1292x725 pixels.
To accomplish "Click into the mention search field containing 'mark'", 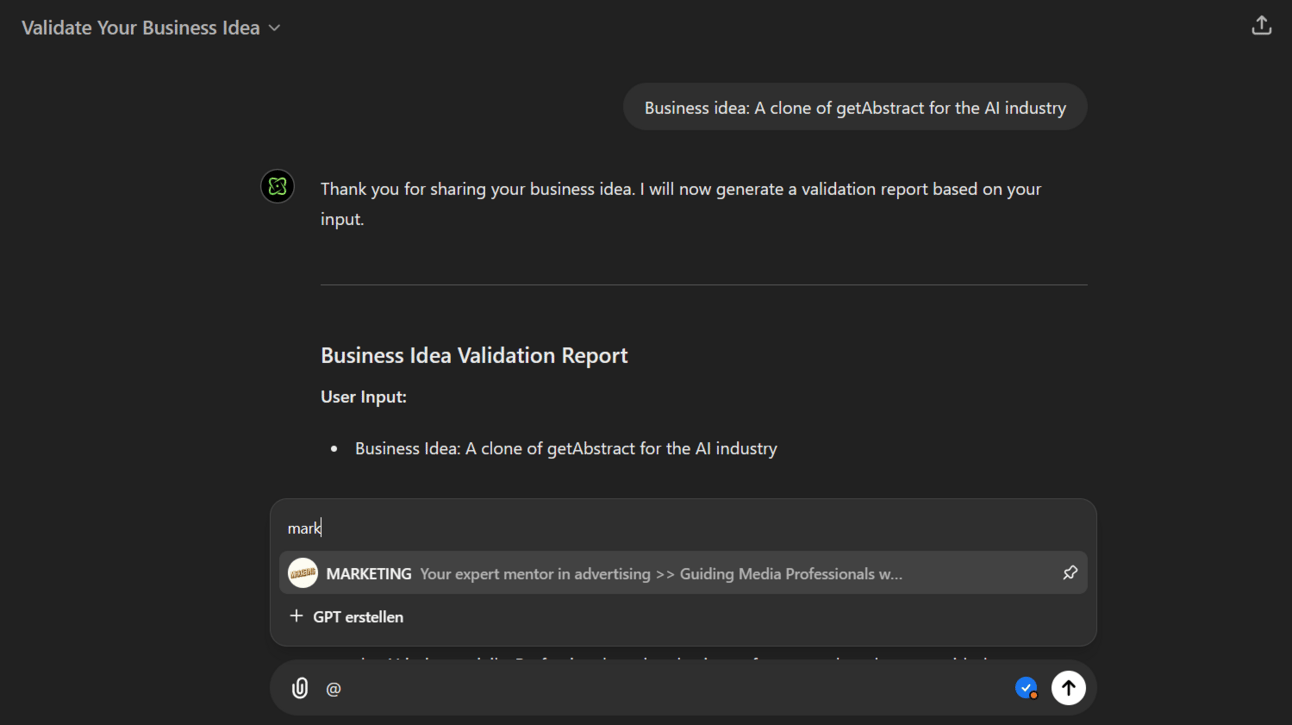I will (x=683, y=528).
